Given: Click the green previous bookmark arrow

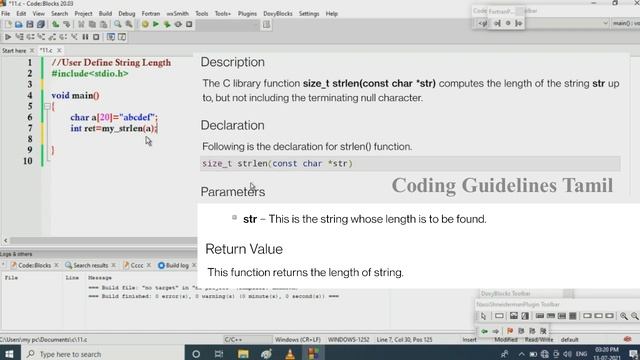Looking at the screenshot, I should click(x=484, y=331).
